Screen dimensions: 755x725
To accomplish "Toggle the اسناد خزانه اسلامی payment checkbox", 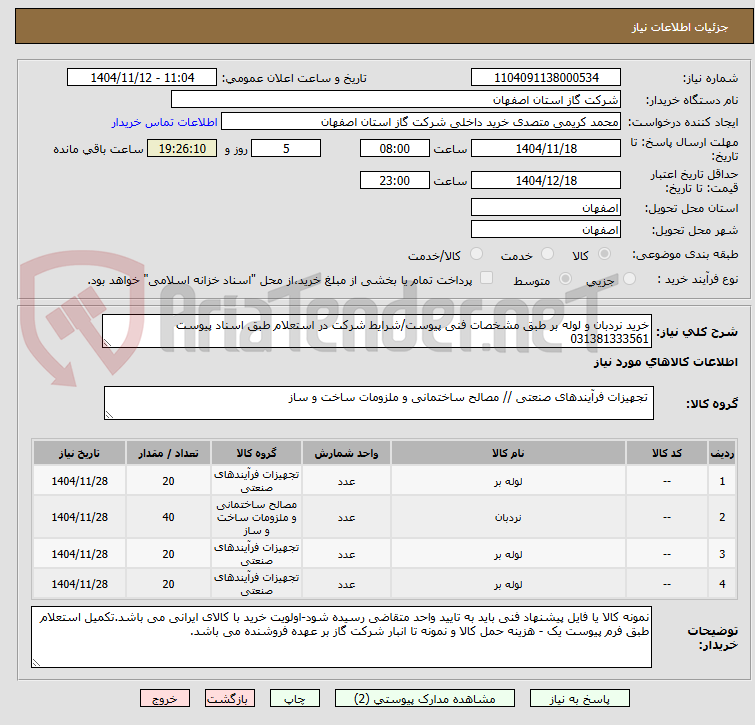I will click(487, 278).
